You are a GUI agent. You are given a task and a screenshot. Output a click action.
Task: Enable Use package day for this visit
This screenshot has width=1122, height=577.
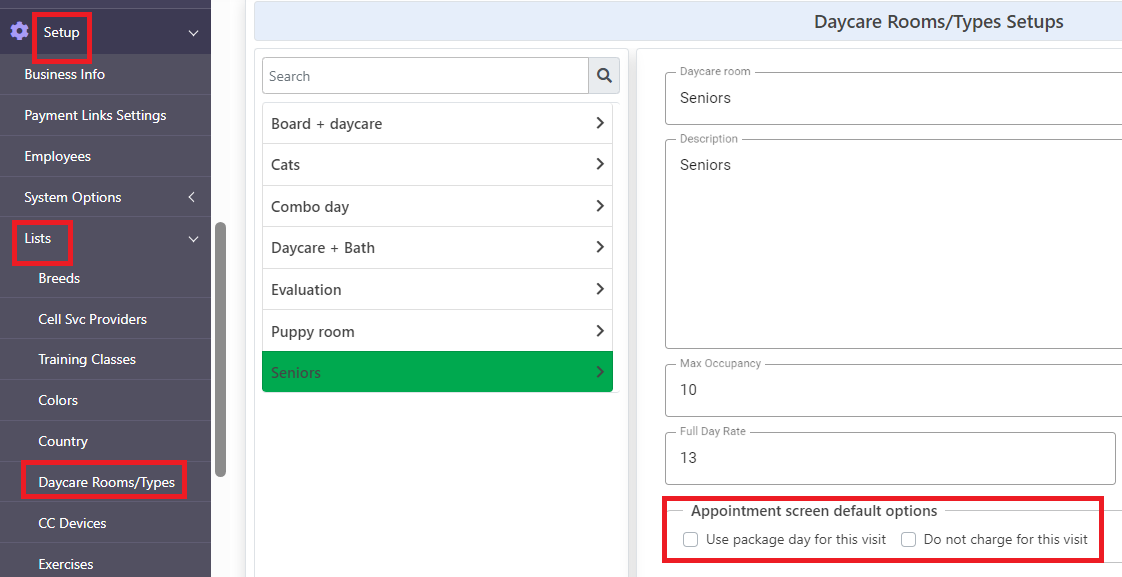pos(691,539)
